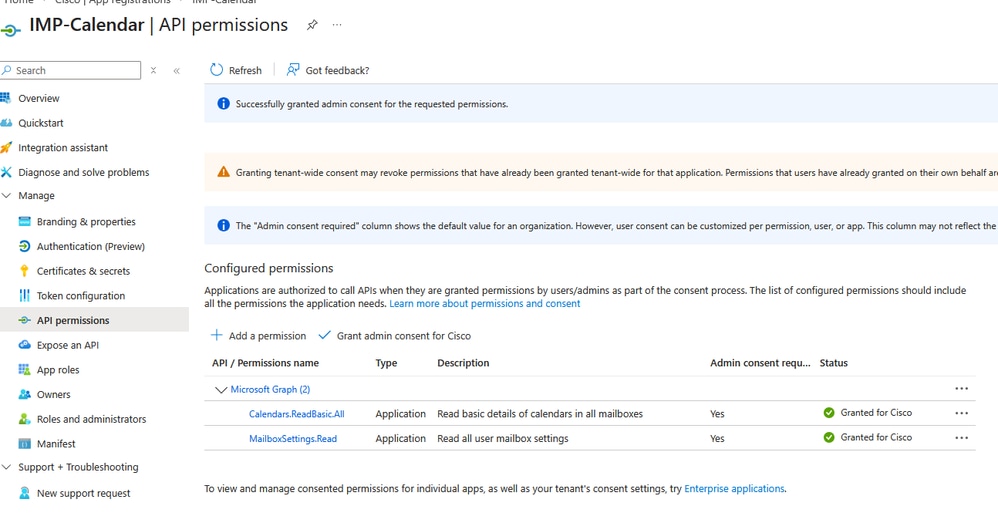Follow the Enterprise applications link
This screenshot has height=513, width=998.
coord(734,489)
